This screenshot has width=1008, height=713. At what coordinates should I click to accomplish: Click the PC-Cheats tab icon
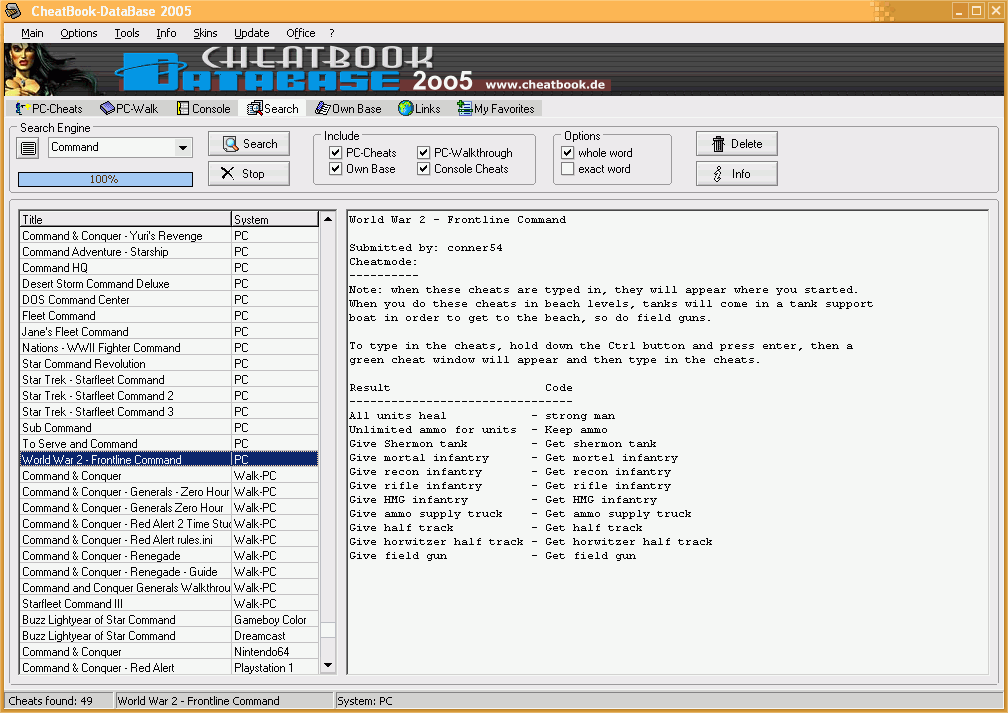(22, 109)
